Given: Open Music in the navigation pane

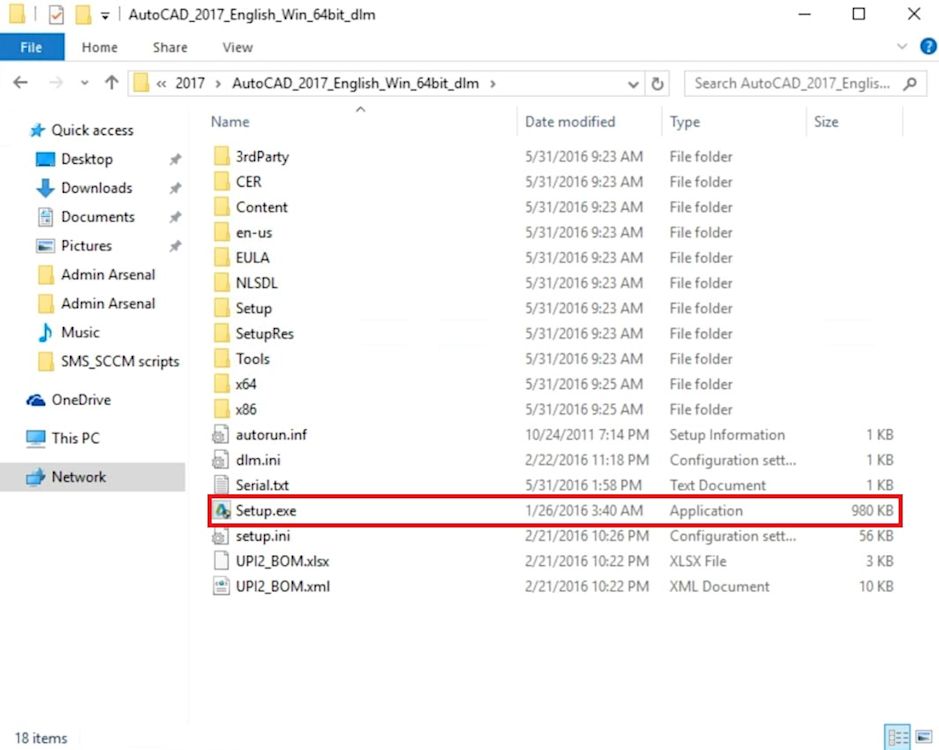Looking at the screenshot, I should (80, 332).
